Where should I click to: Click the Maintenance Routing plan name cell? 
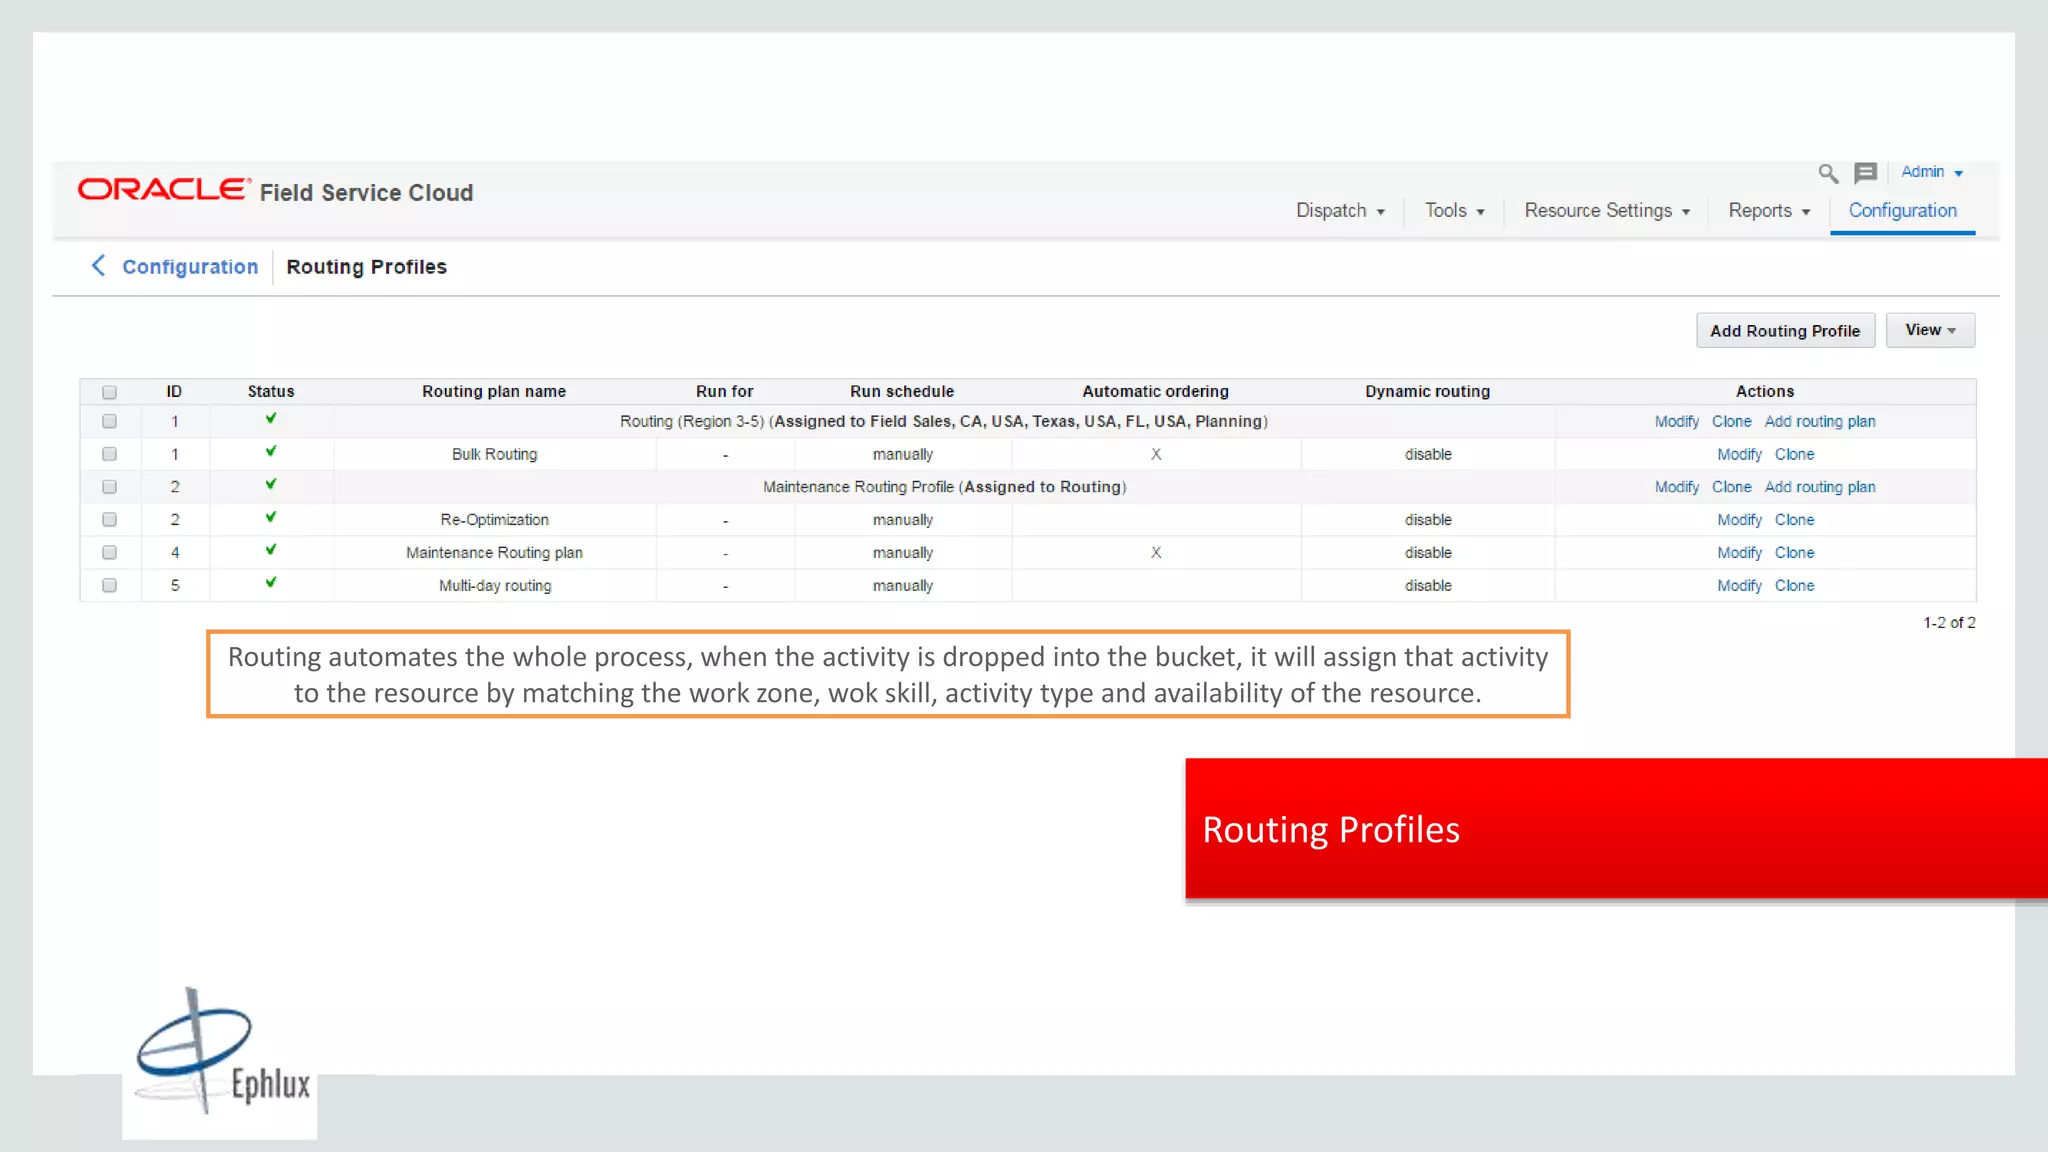point(494,553)
